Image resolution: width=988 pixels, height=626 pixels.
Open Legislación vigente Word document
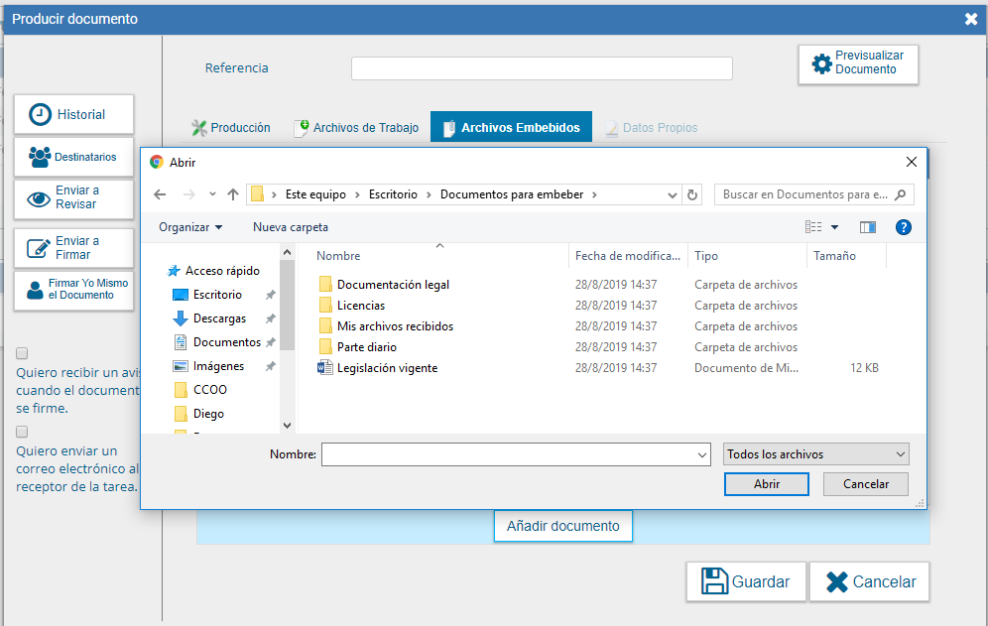pos(386,368)
